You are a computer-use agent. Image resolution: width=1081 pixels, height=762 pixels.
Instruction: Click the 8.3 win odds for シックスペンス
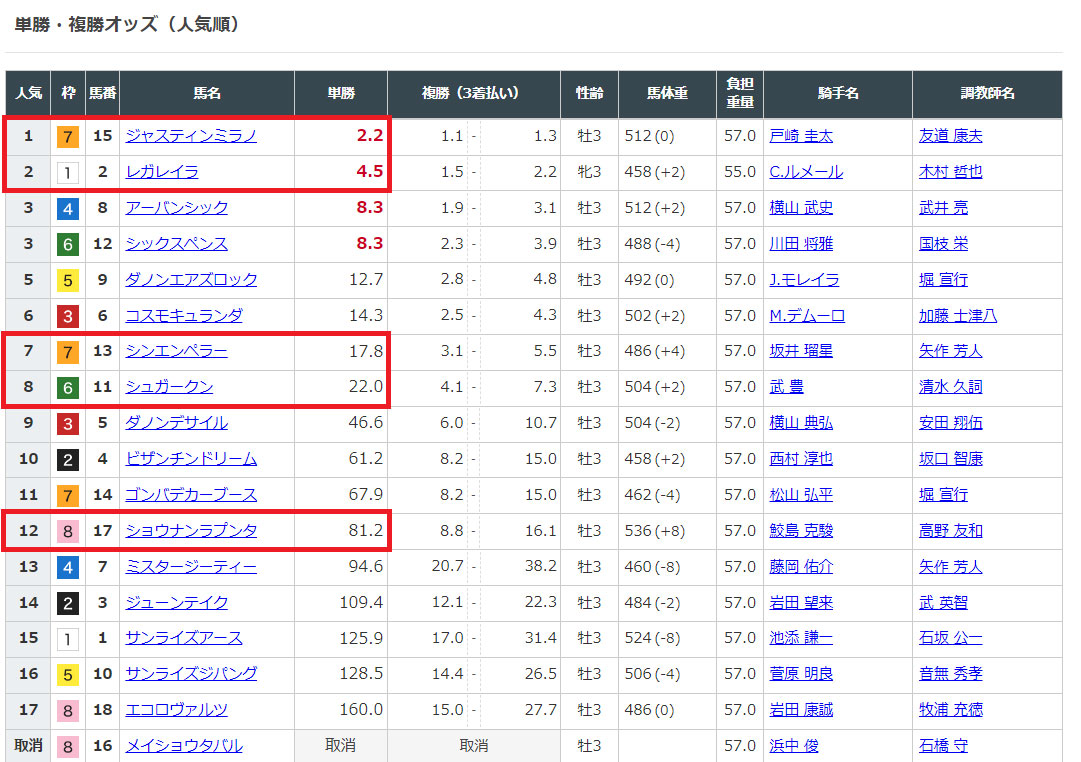369,244
